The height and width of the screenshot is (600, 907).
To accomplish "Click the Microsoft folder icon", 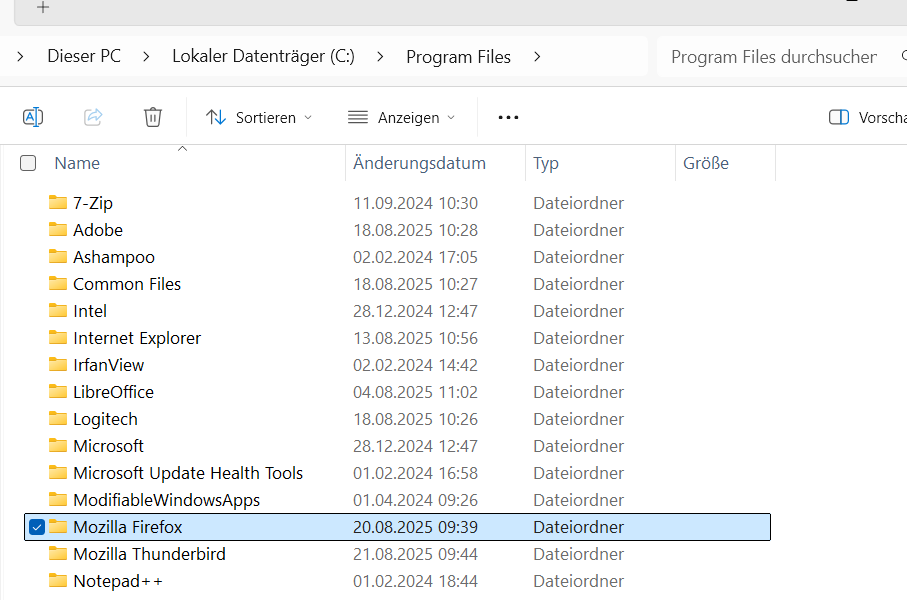I will (58, 446).
